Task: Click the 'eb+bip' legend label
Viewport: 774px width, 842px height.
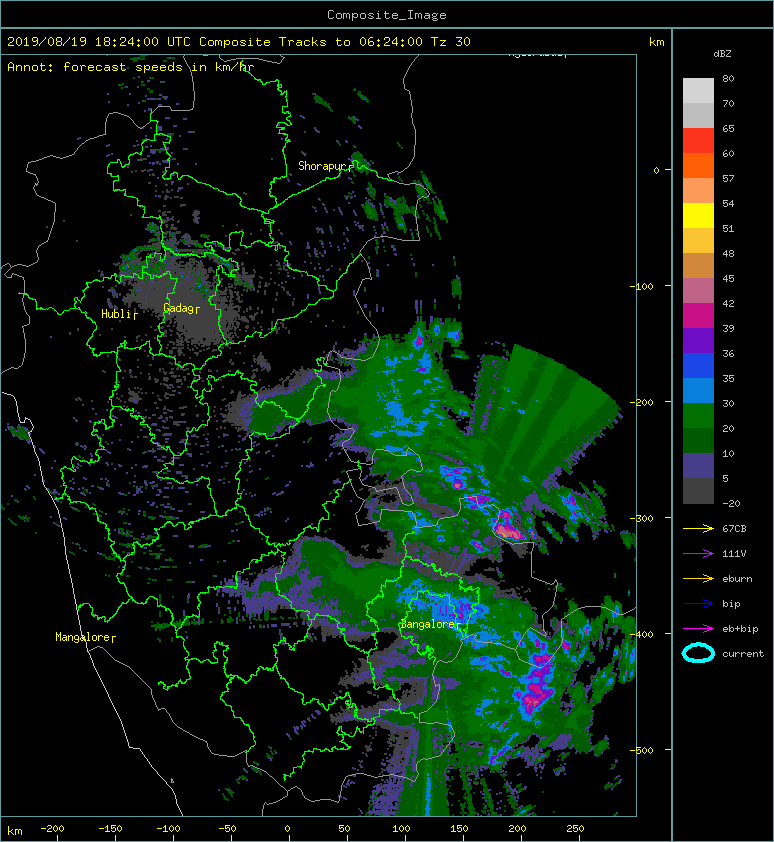Action: click(x=740, y=628)
